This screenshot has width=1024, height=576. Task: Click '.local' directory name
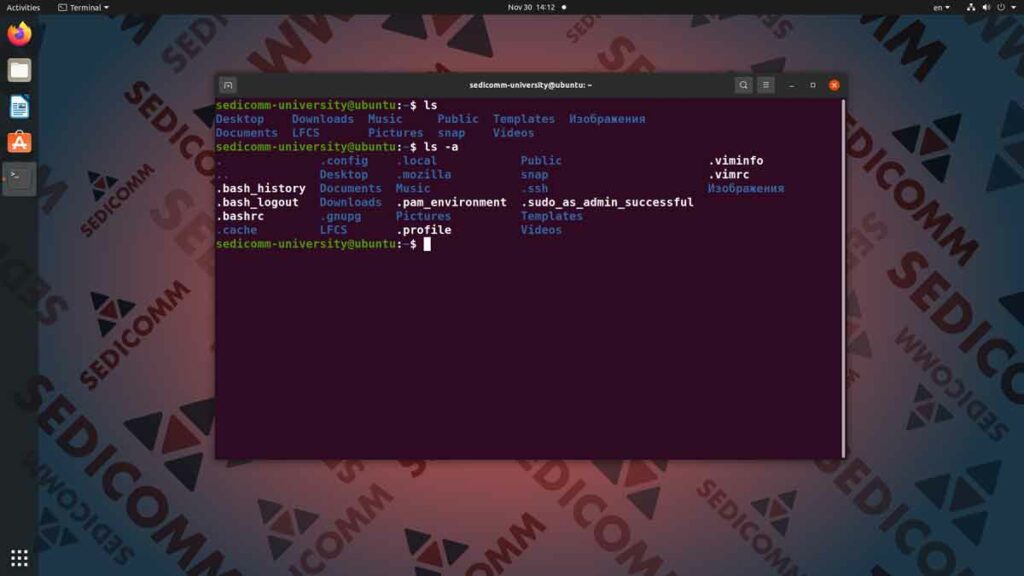pos(417,161)
